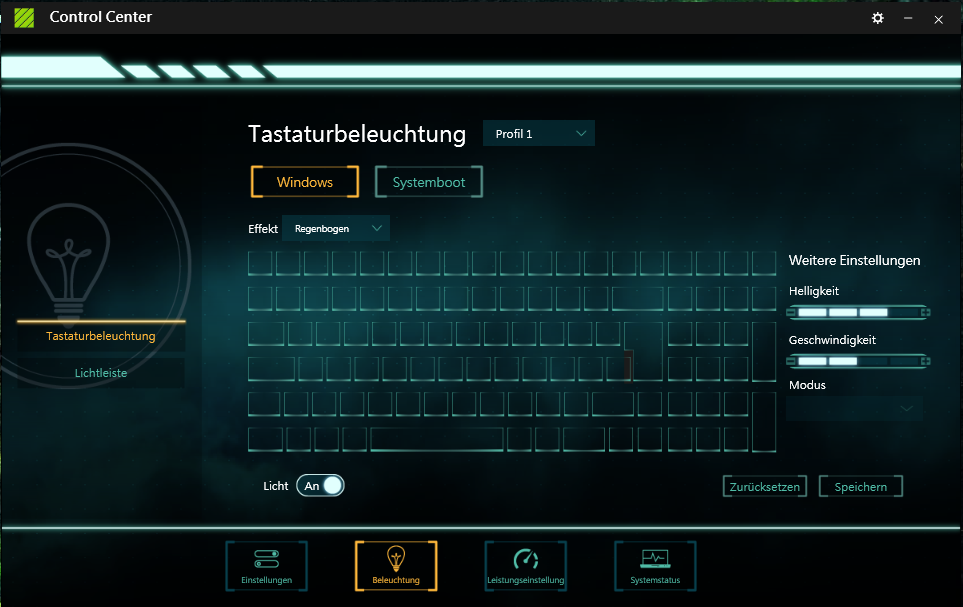This screenshot has height=607, width=963.
Task: Expand the Effekt Regenbogen dropdown
Action: [335, 229]
